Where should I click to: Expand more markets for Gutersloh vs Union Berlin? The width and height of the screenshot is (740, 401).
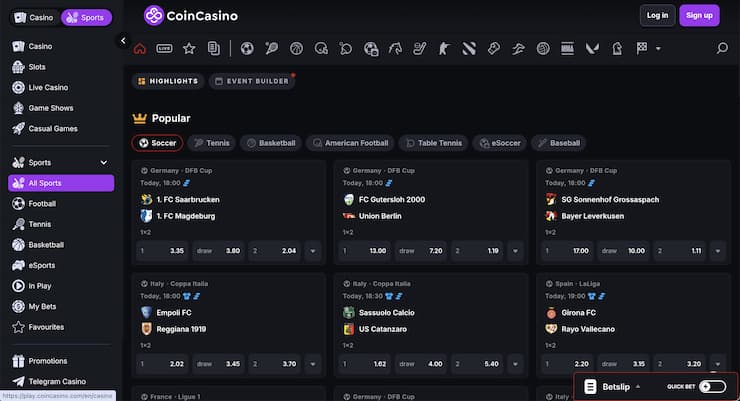click(515, 251)
